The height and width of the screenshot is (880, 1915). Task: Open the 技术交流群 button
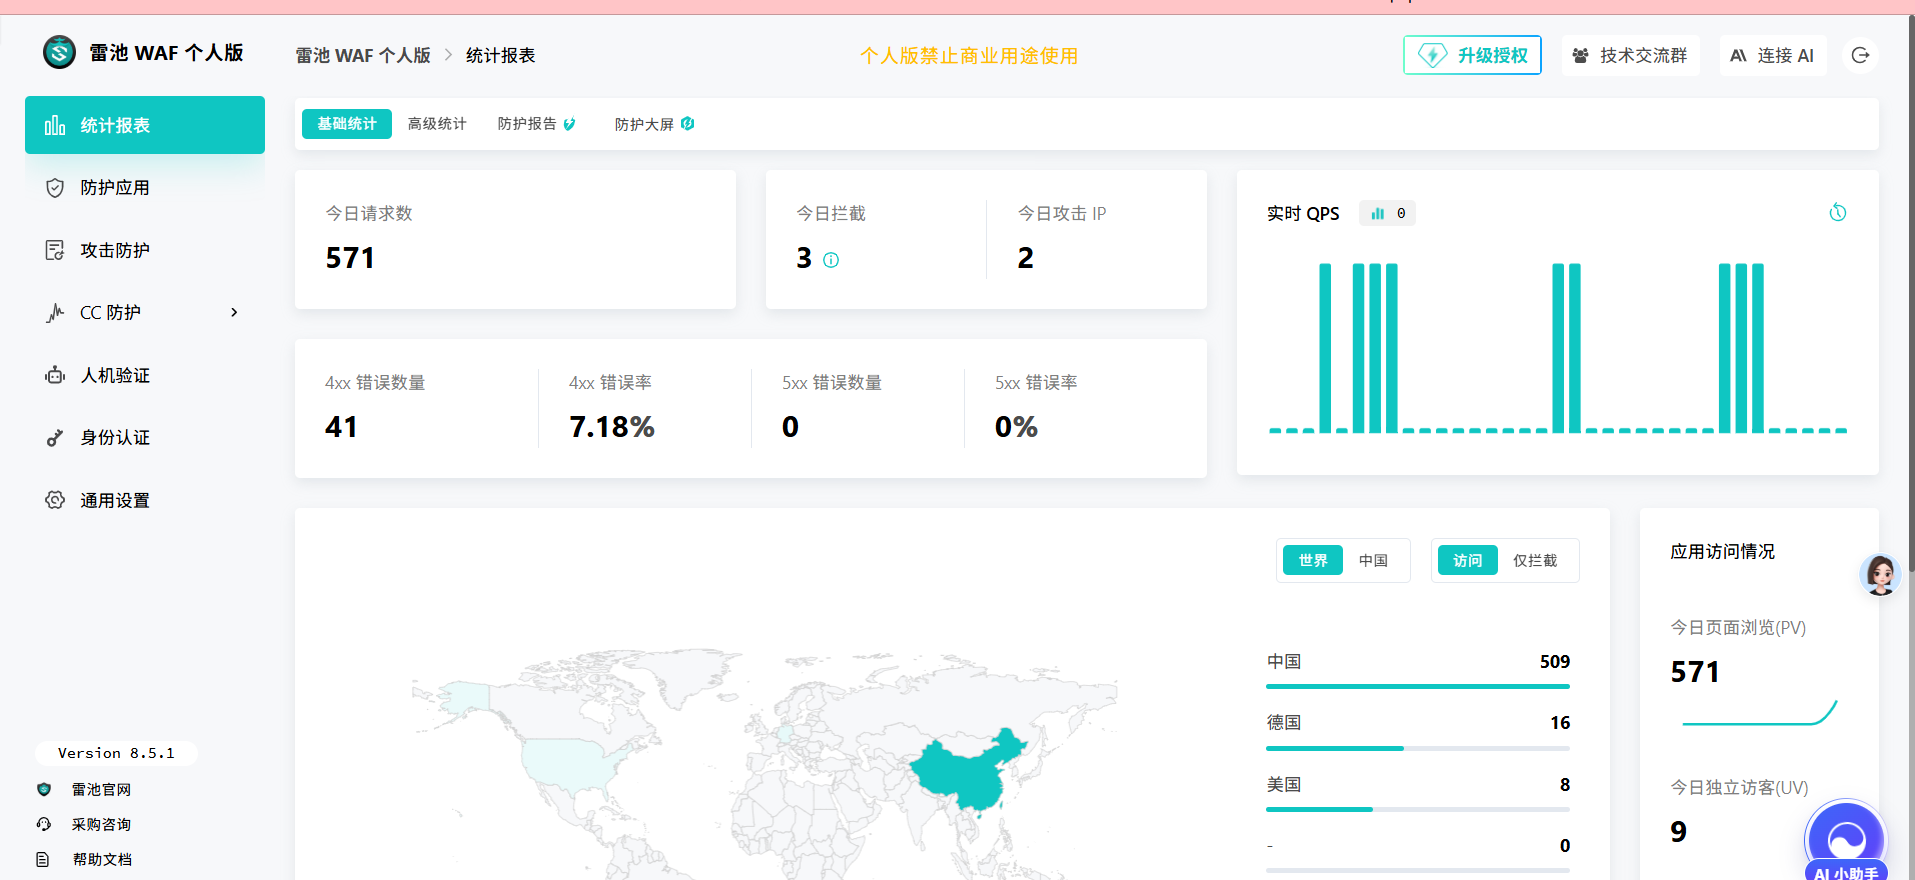(1630, 55)
